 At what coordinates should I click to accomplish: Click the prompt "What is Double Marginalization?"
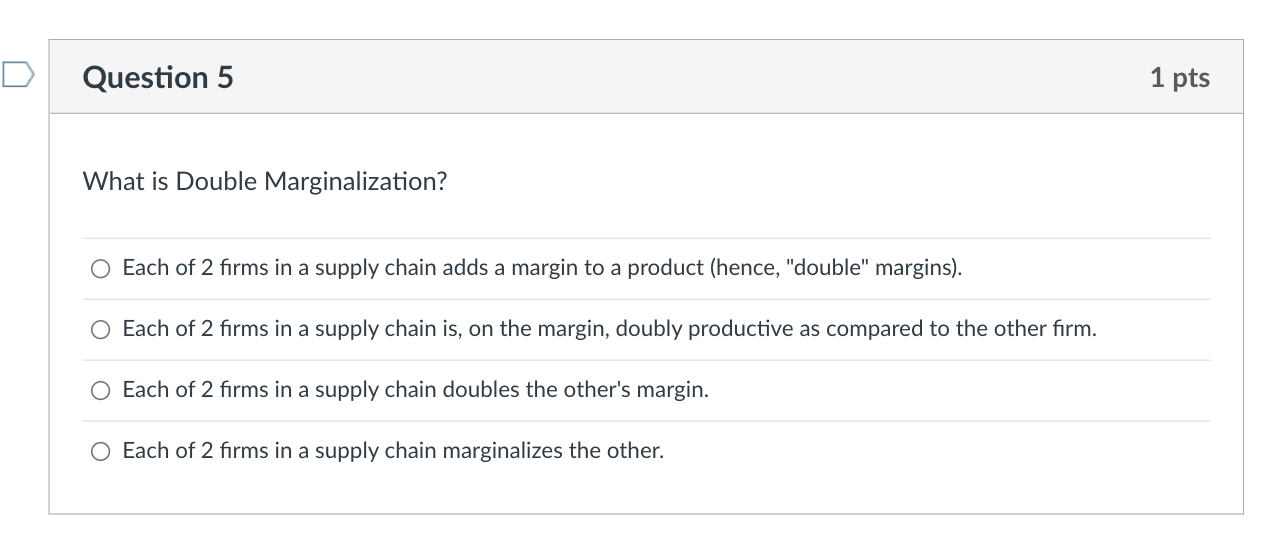click(265, 182)
